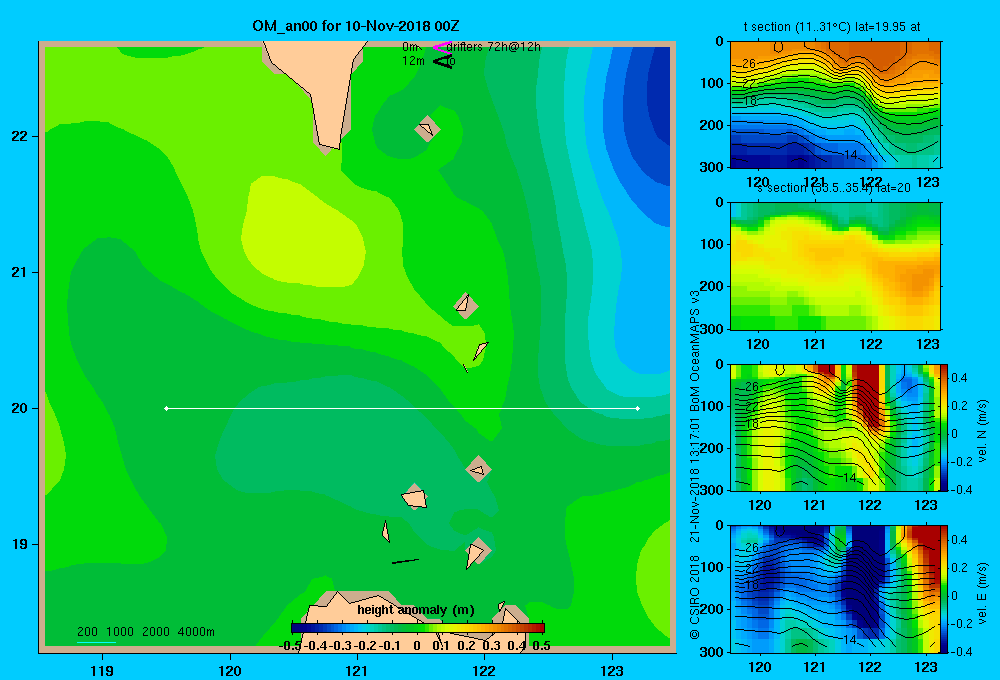1000x680 pixels.
Task: Click the magenta drifter arrow legend symbol
Action: [442, 47]
